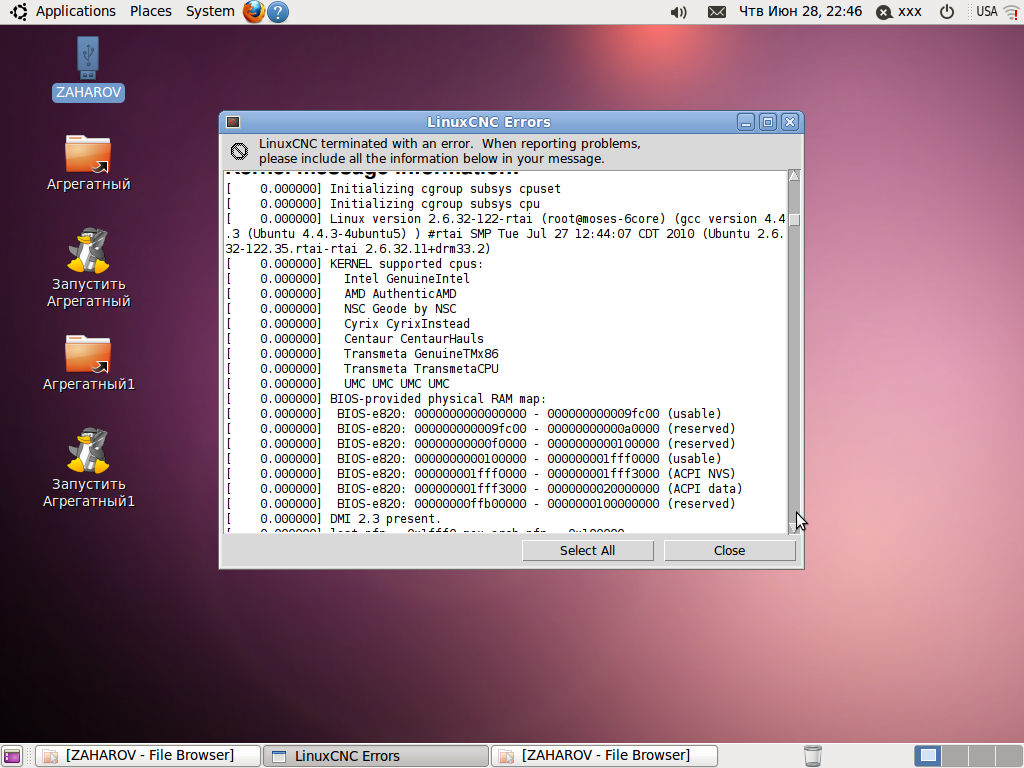This screenshot has height=768, width=1024.
Task: Click the 'Transmeta GenuineTMx86' log line
Action: (x=362, y=354)
